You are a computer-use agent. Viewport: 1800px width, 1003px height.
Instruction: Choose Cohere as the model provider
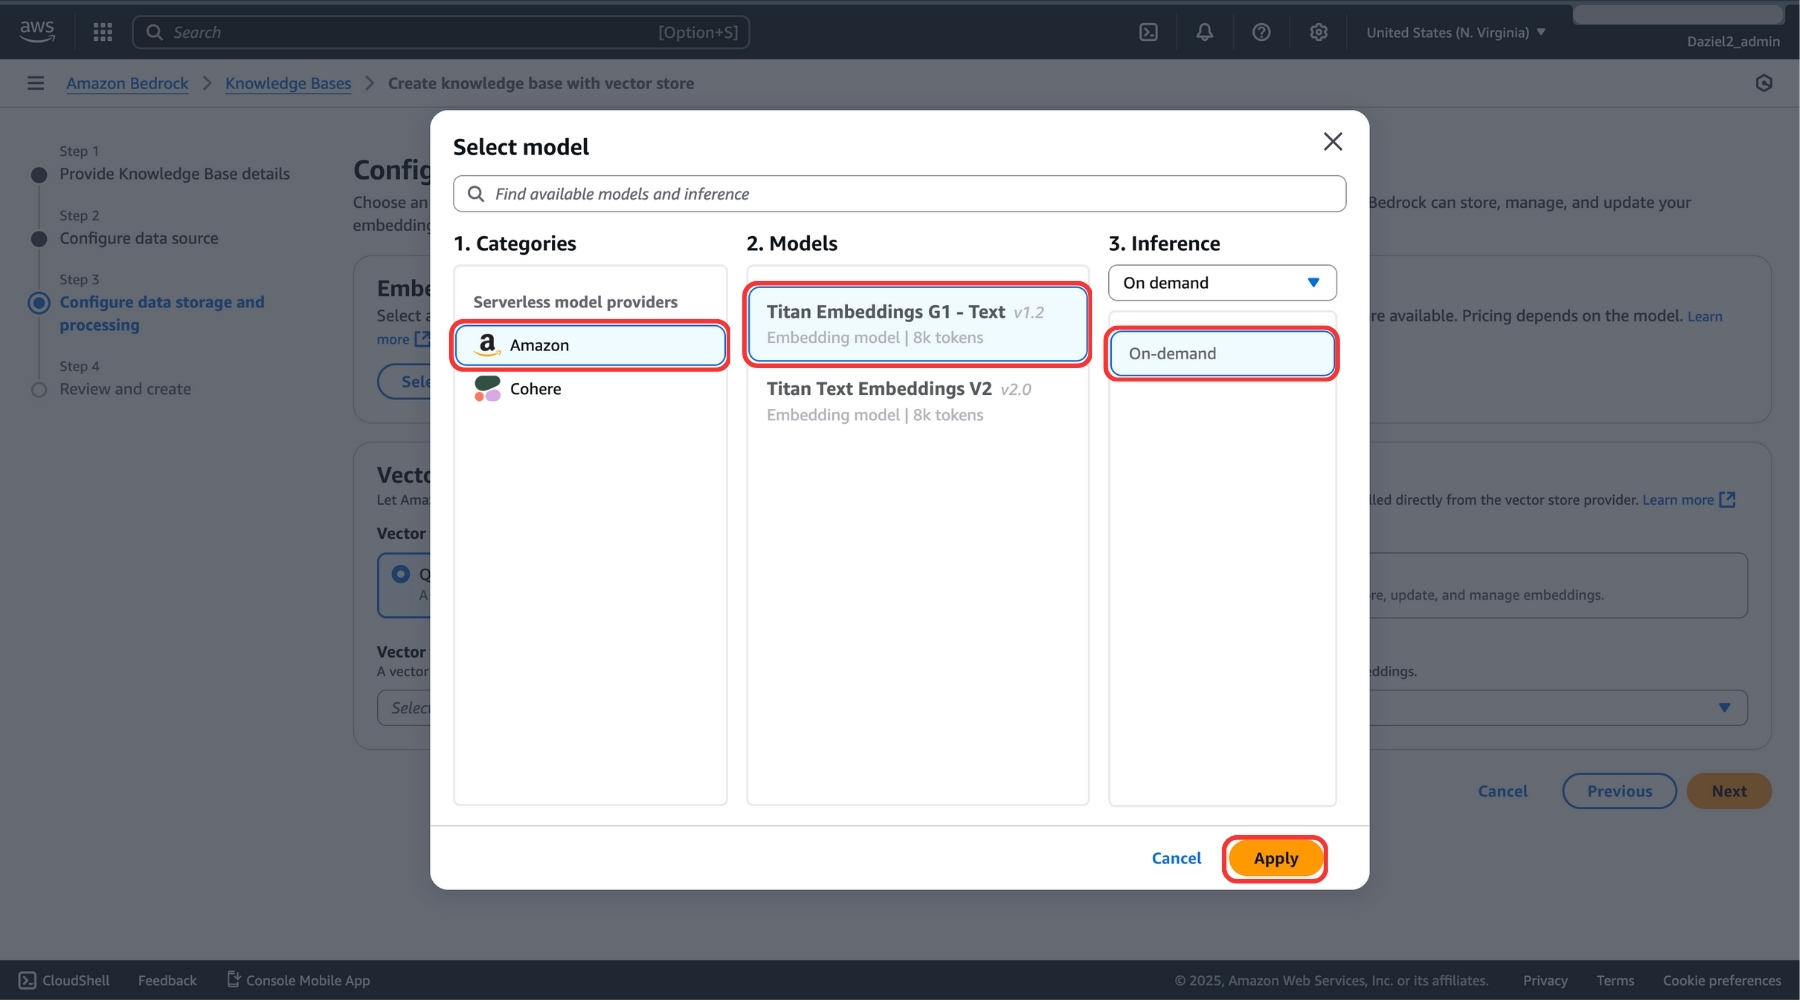pyautogui.click(x=534, y=389)
